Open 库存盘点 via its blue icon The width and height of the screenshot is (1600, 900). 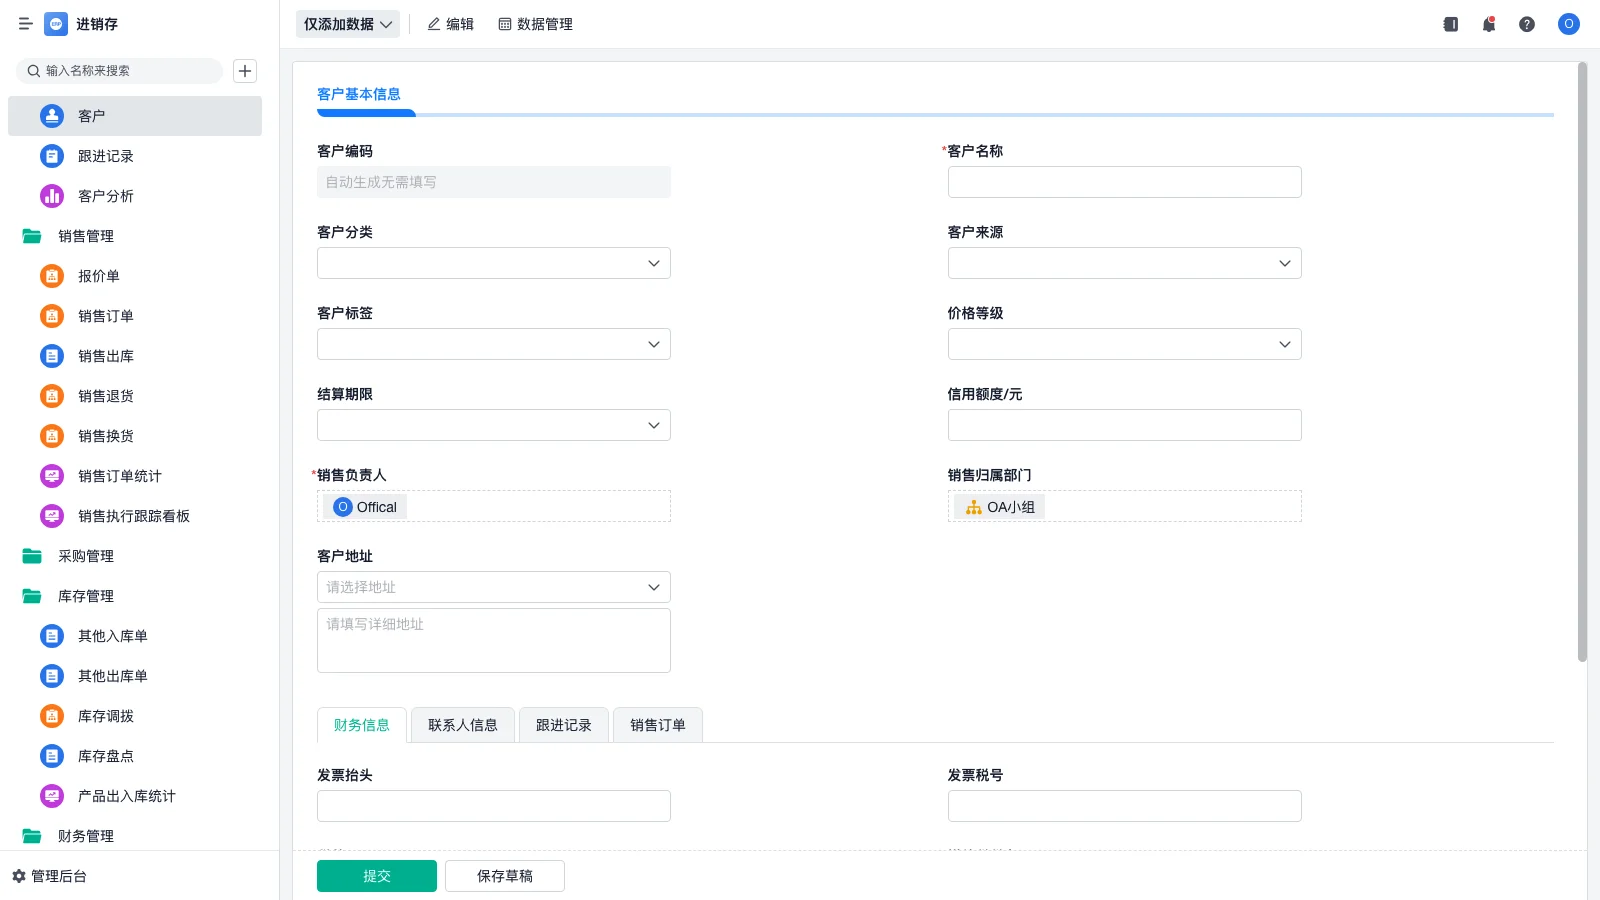click(52, 756)
